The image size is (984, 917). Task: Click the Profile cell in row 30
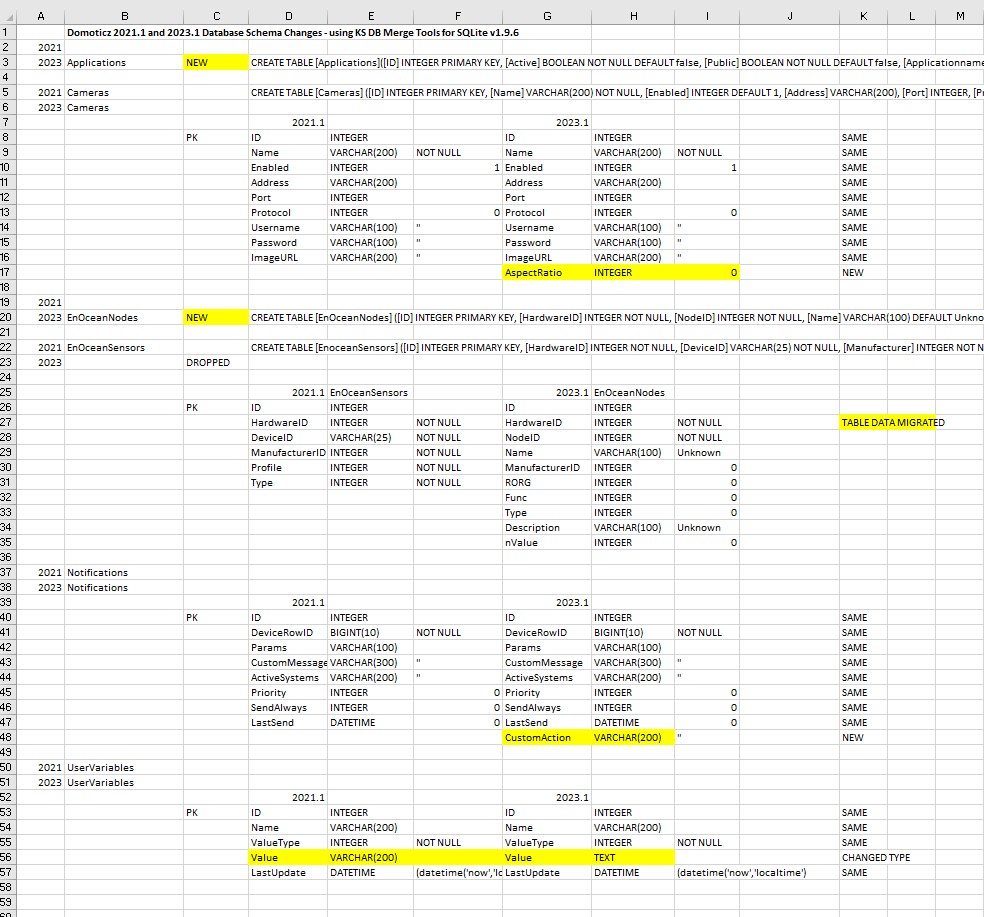click(288, 468)
